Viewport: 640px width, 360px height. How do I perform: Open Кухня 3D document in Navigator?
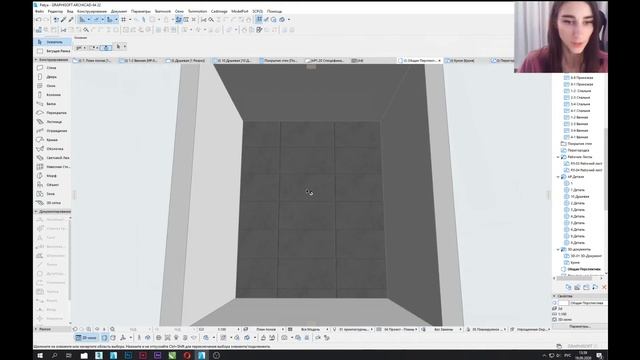[x=575, y=262]
